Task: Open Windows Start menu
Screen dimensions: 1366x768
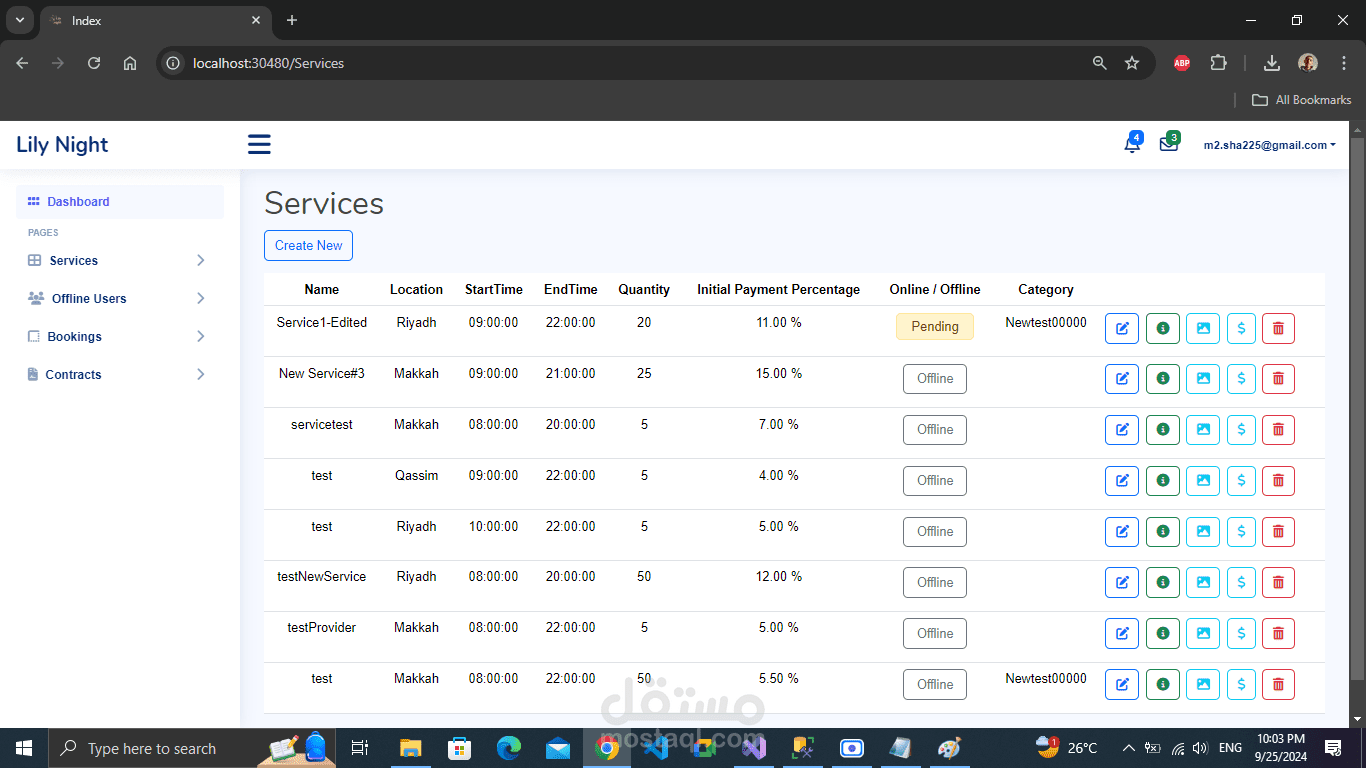Action: pos(24,748)
